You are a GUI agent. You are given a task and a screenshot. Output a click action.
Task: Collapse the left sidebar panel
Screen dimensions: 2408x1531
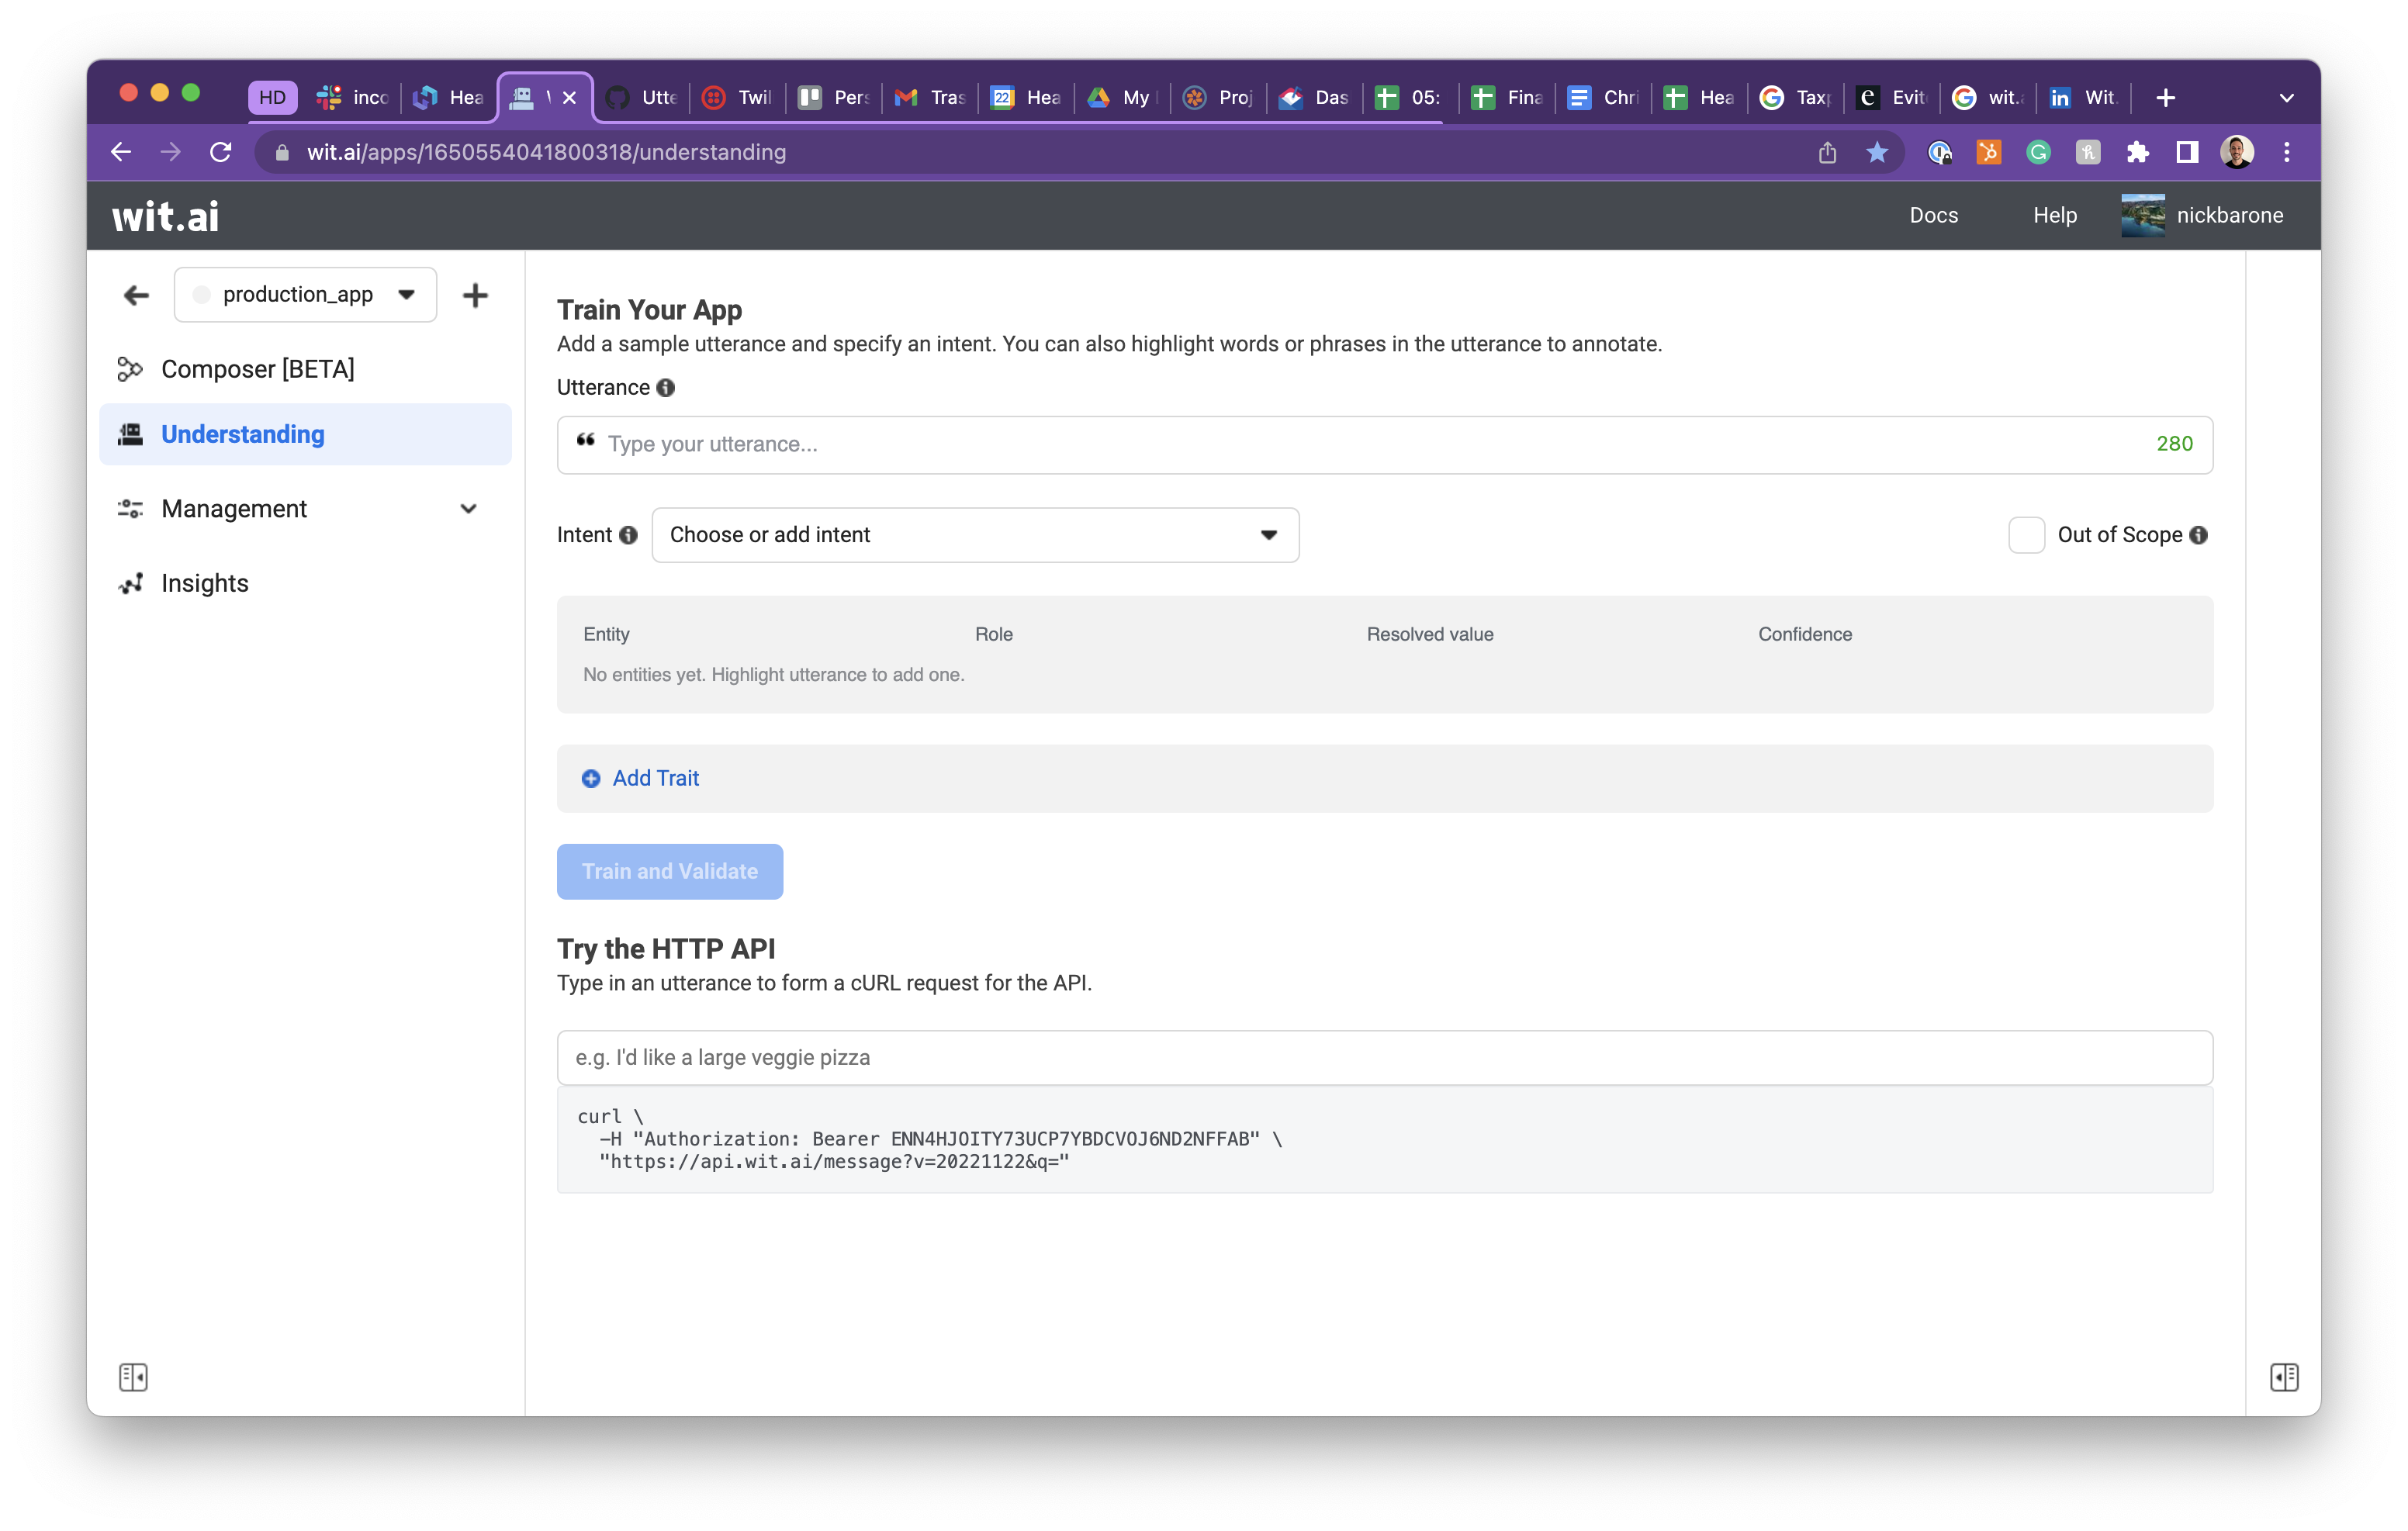click(x=133, y=1377)
